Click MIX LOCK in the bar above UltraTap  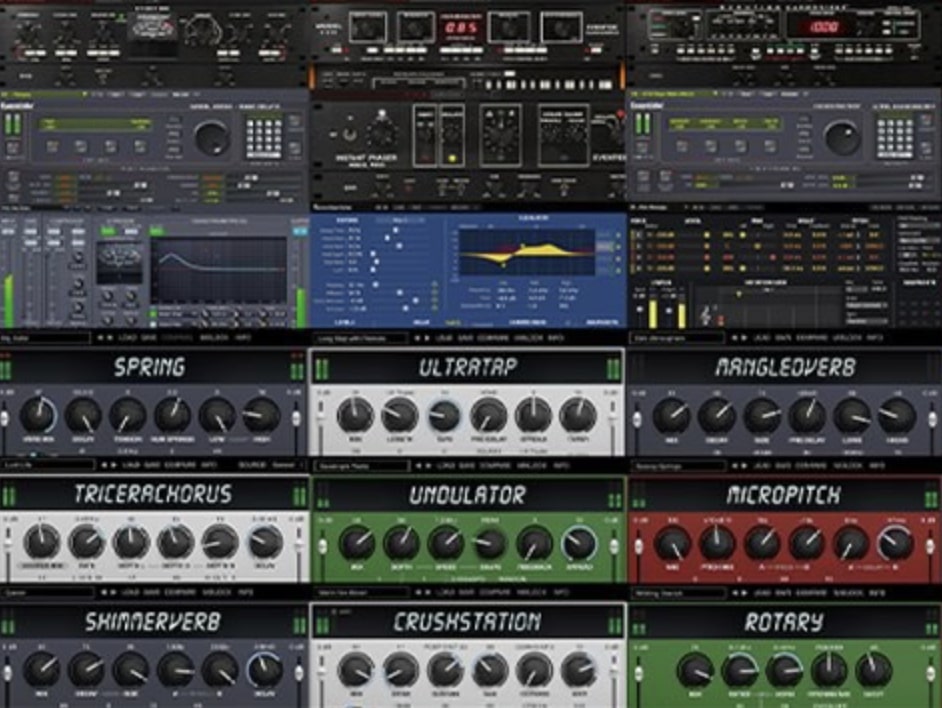(x=529, y=338)
